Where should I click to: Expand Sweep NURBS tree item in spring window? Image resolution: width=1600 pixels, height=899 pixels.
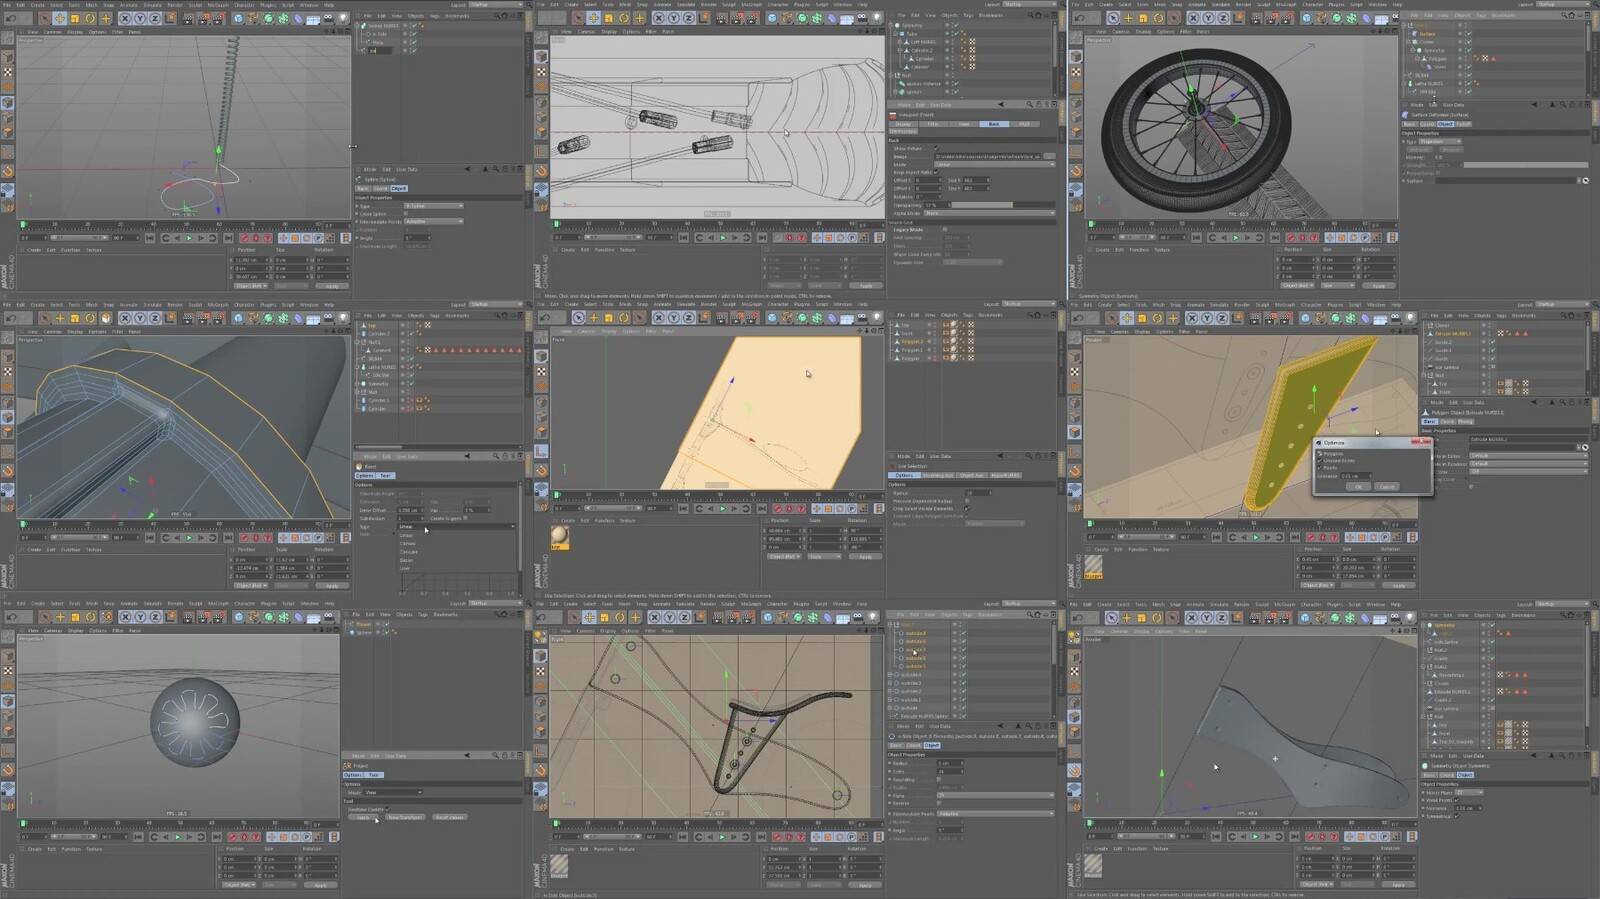[x=356, y=26]
